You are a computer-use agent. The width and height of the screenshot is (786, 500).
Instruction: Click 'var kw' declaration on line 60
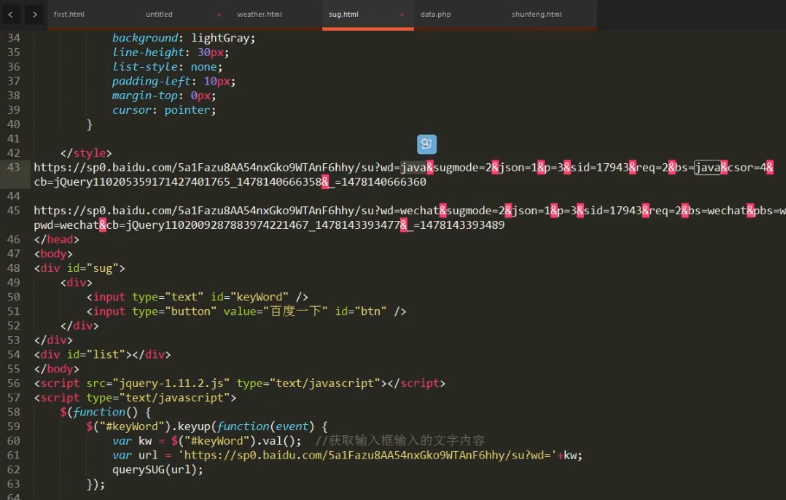[132, 441]
